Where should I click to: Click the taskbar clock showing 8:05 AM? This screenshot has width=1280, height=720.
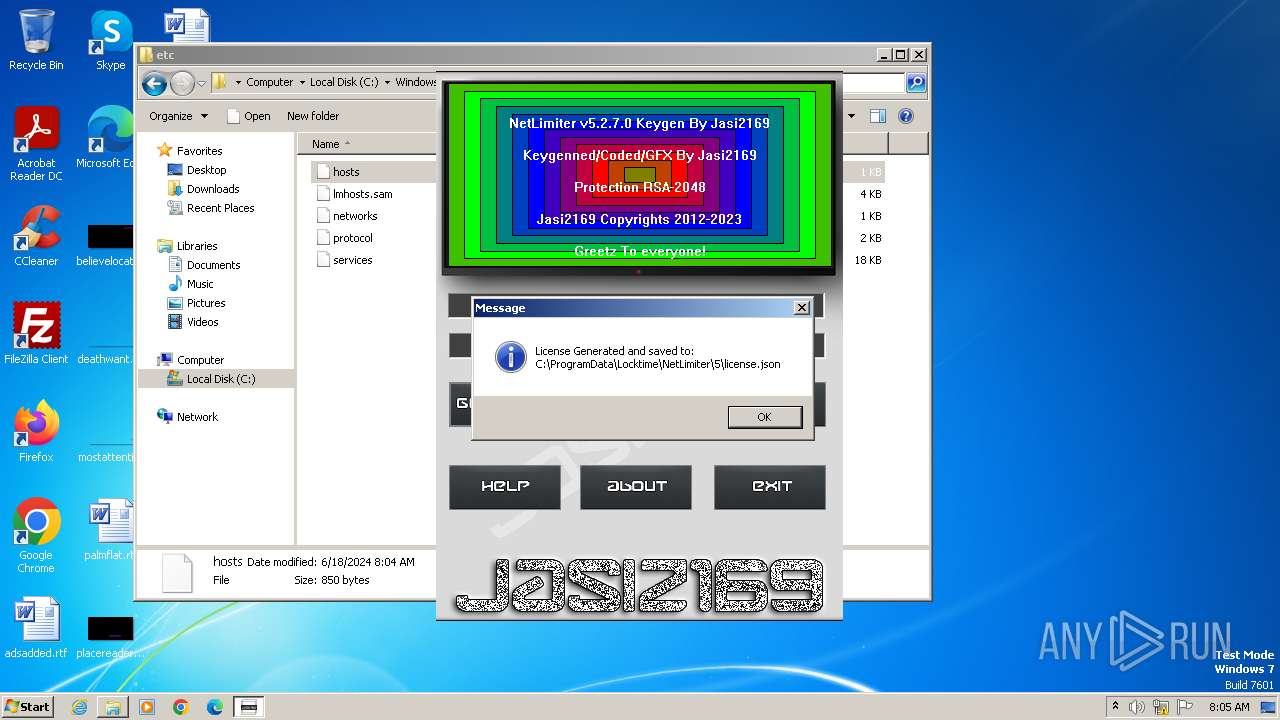click(1229, 707)
